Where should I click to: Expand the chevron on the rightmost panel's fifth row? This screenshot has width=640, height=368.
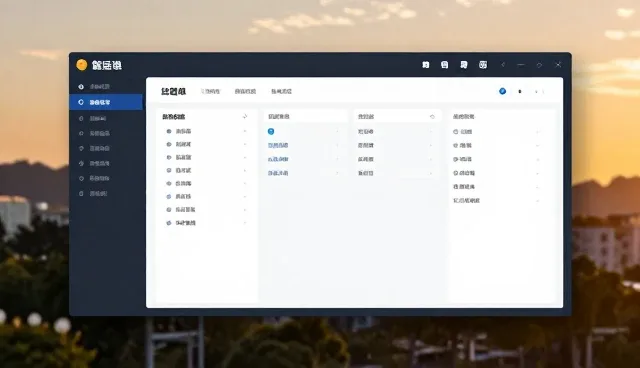pos(538,187)
